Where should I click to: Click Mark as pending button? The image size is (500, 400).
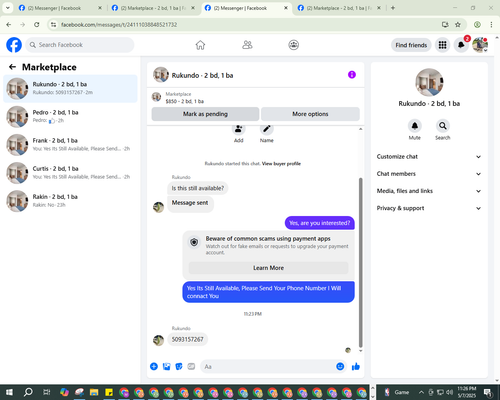click(x=205, y=114)
